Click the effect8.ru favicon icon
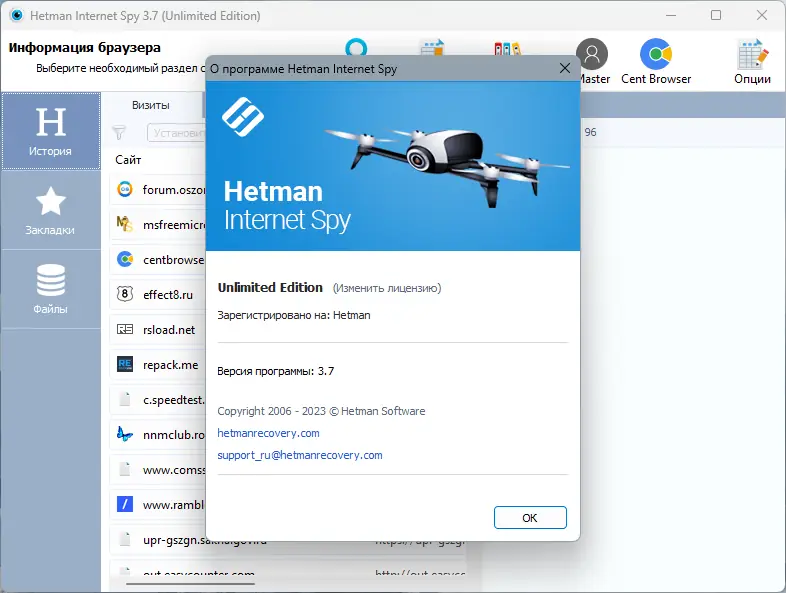This screenshot has height=593, width=786. (x=125, y=294)
